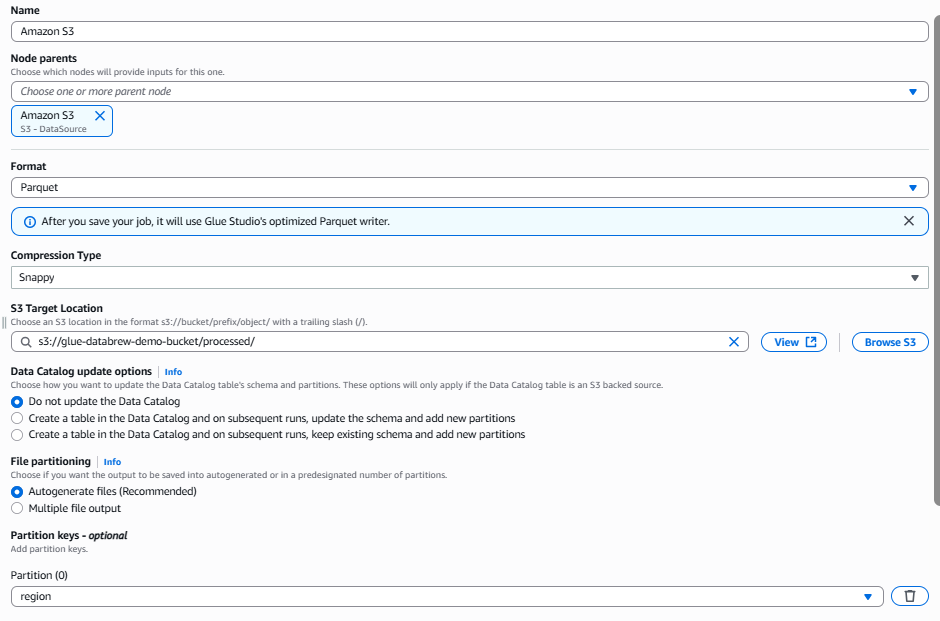Image resolution: width=940 pixels, height=621 pixels.
Task: Open the Compression Type dropdown showing Snappy
Action: click(469, 277)
